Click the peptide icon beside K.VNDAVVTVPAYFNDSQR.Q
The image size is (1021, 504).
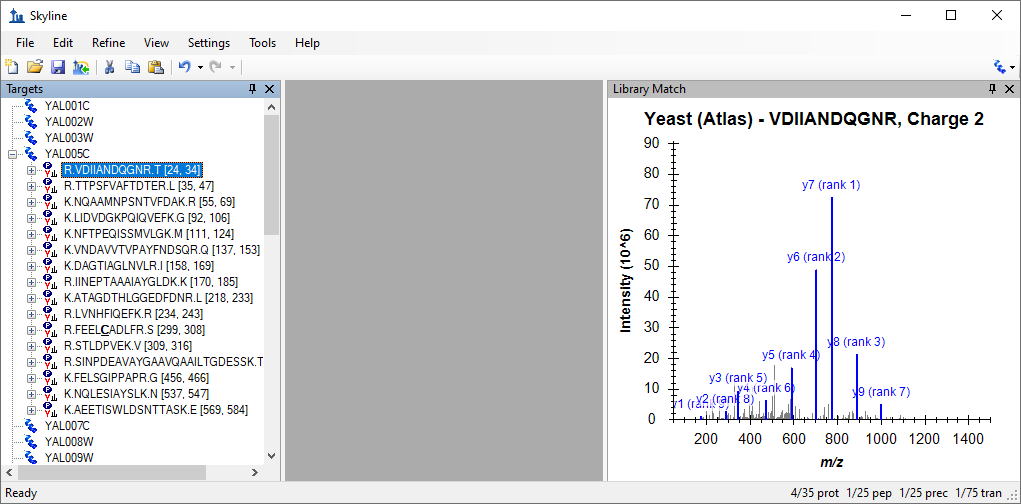pyautogui.click(x=51, y=250)
